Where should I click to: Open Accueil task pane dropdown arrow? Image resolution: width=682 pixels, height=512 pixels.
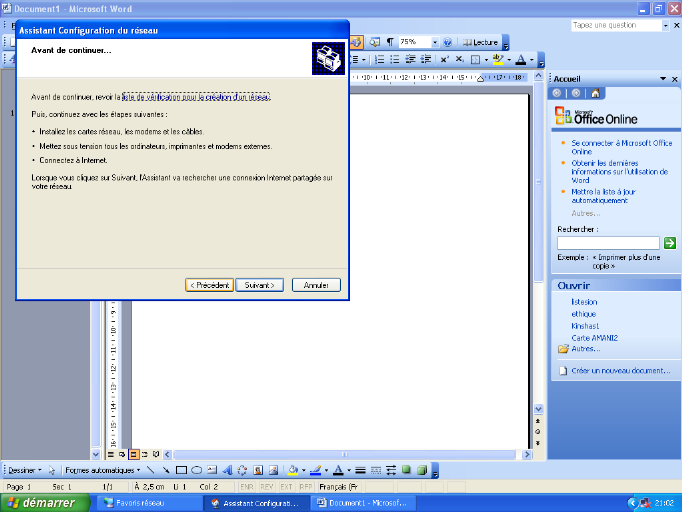(x=663, y=79)
